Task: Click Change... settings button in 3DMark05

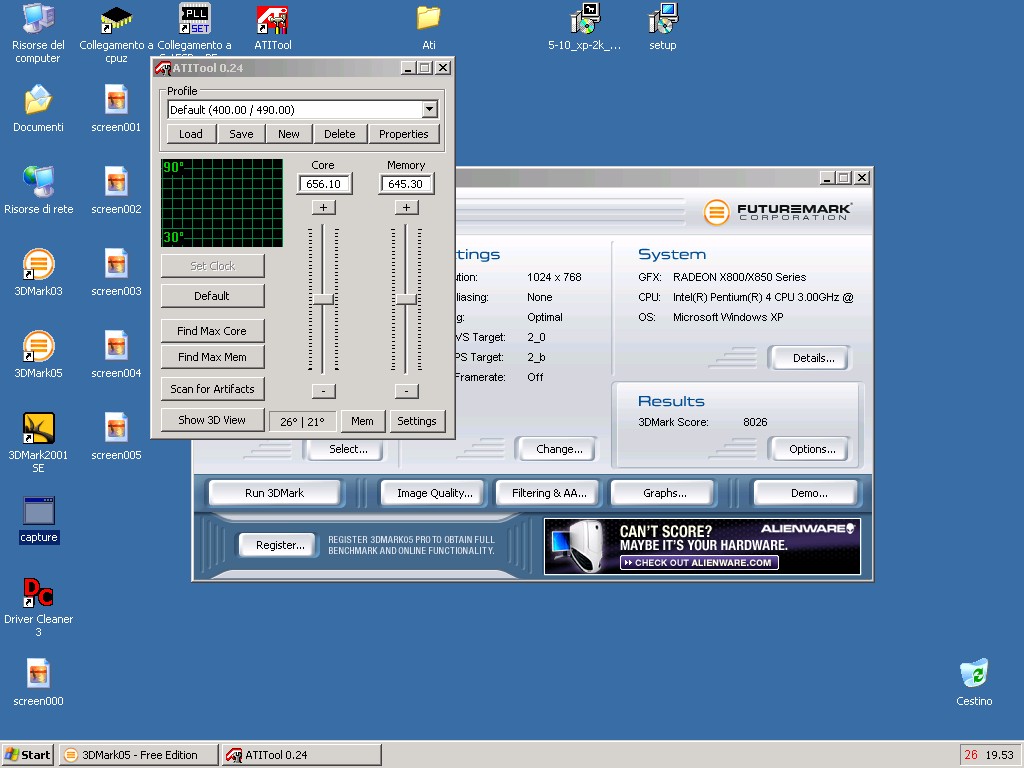Action: pos(559,449)
